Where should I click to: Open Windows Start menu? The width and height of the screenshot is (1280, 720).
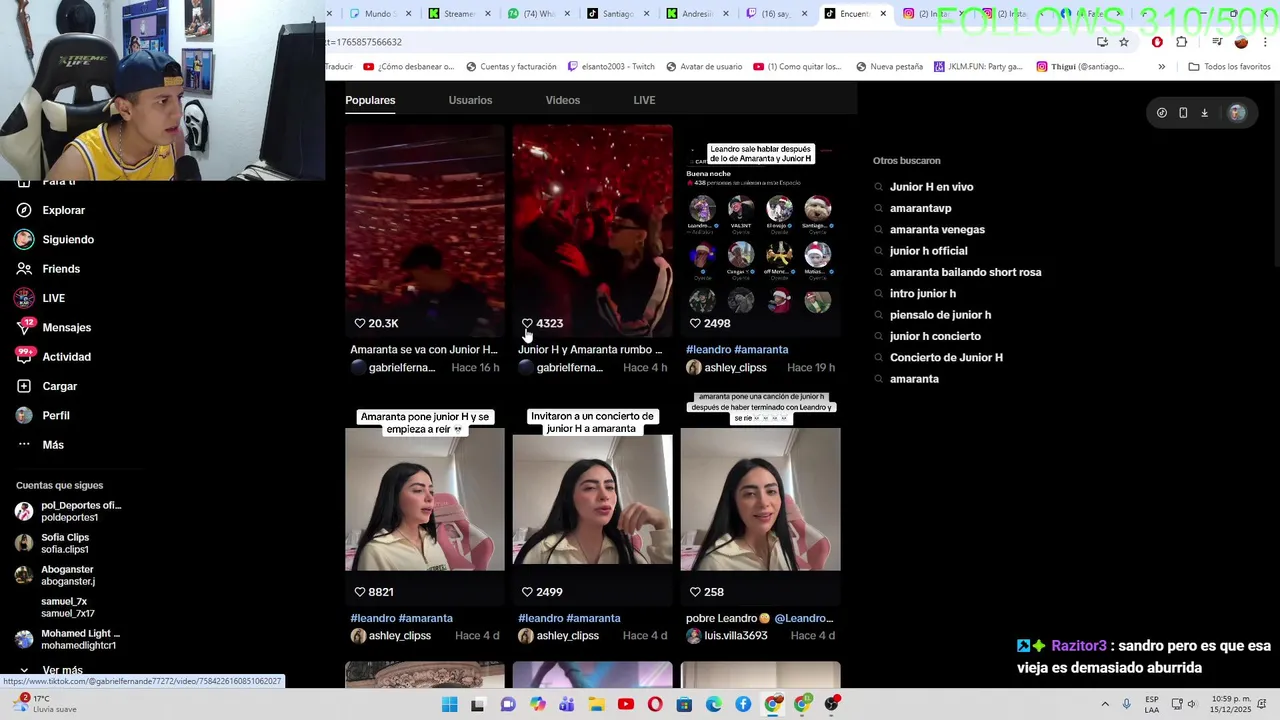click(x=450, y=705)
